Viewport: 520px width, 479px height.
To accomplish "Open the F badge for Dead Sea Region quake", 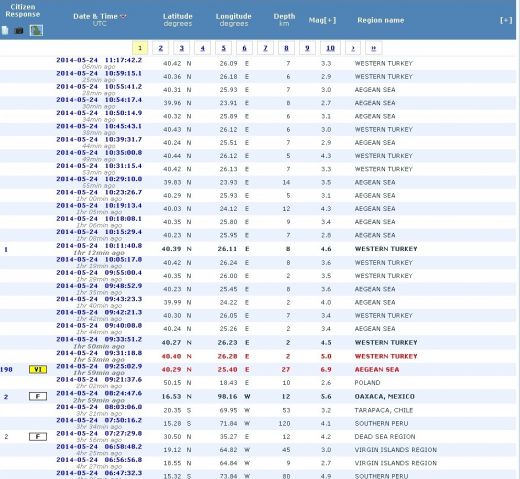I will pos(38,436).
